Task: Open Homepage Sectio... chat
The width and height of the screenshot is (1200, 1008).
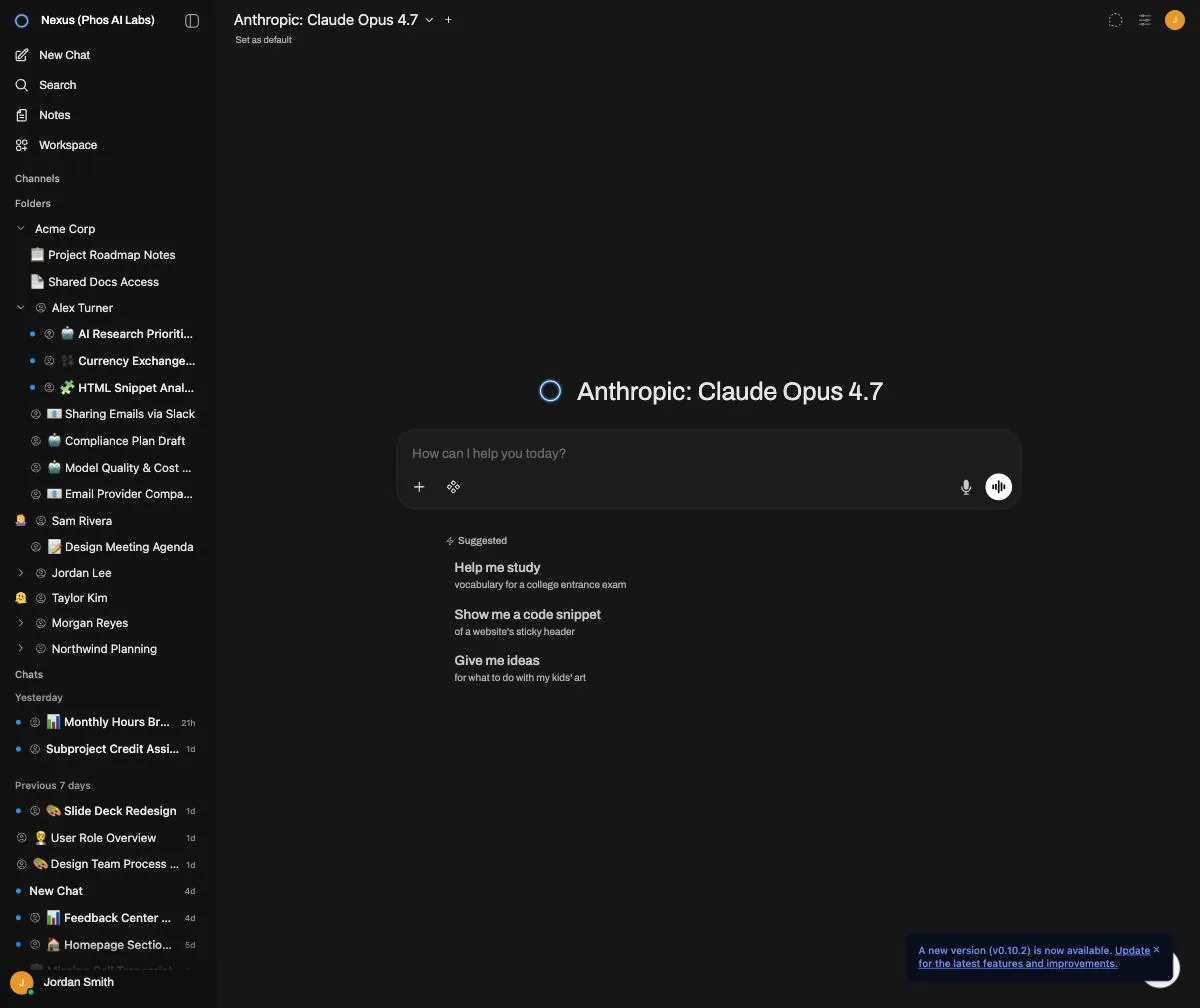Action: 107,945
